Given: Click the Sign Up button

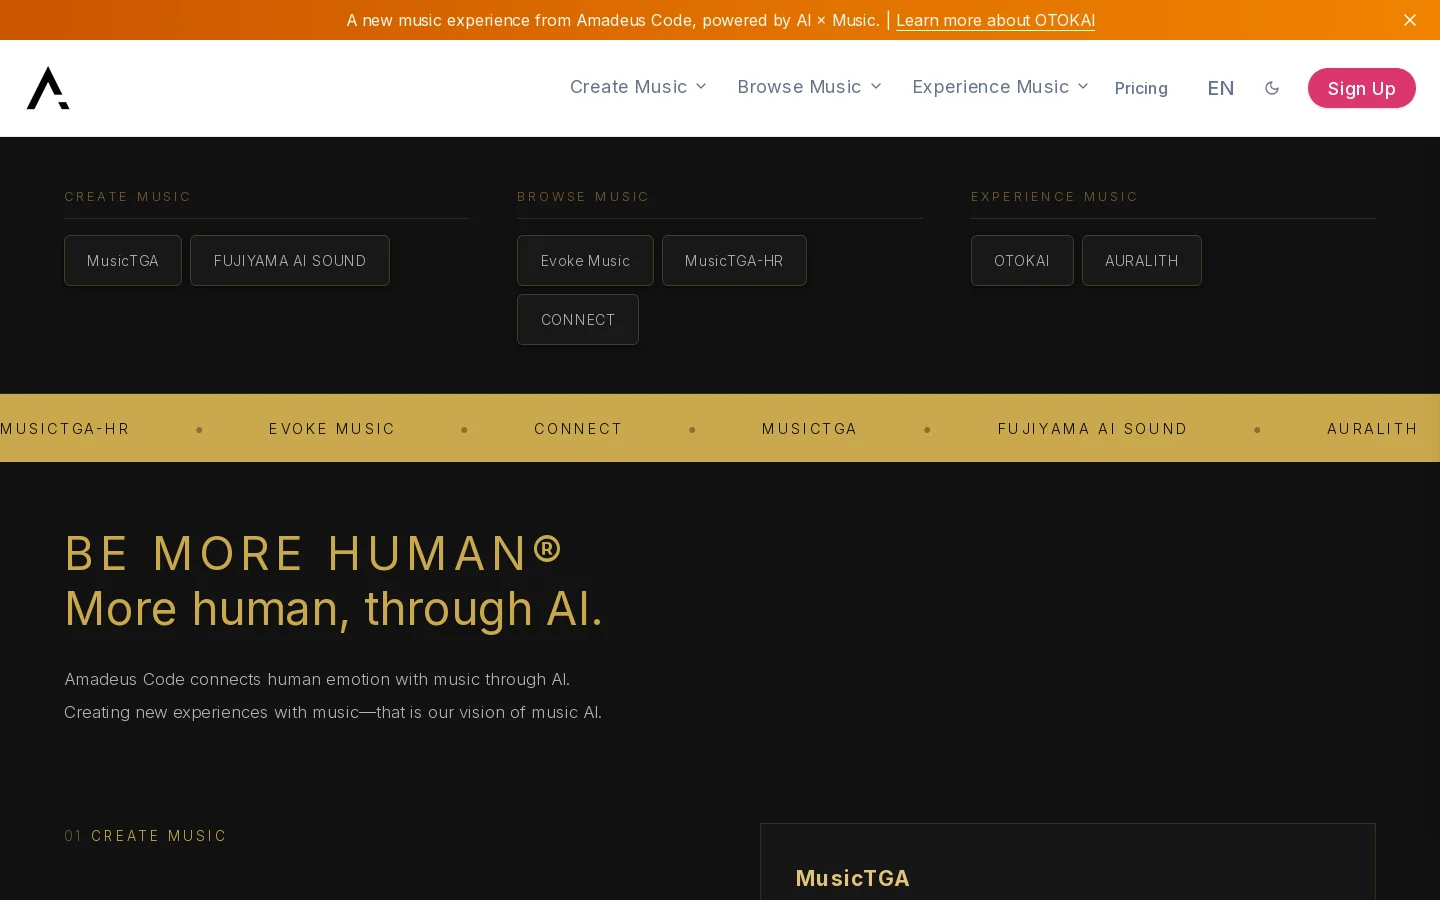Looking at the screenshot, I should tap(1361, 88).
